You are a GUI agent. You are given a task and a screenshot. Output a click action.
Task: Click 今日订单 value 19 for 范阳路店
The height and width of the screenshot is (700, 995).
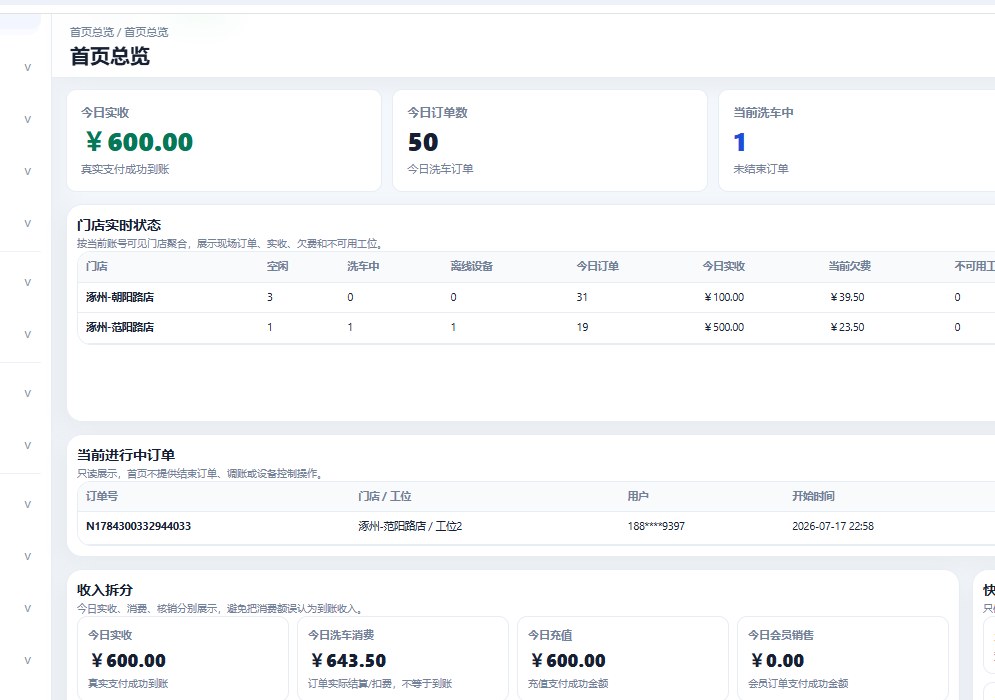click(582, 327)
